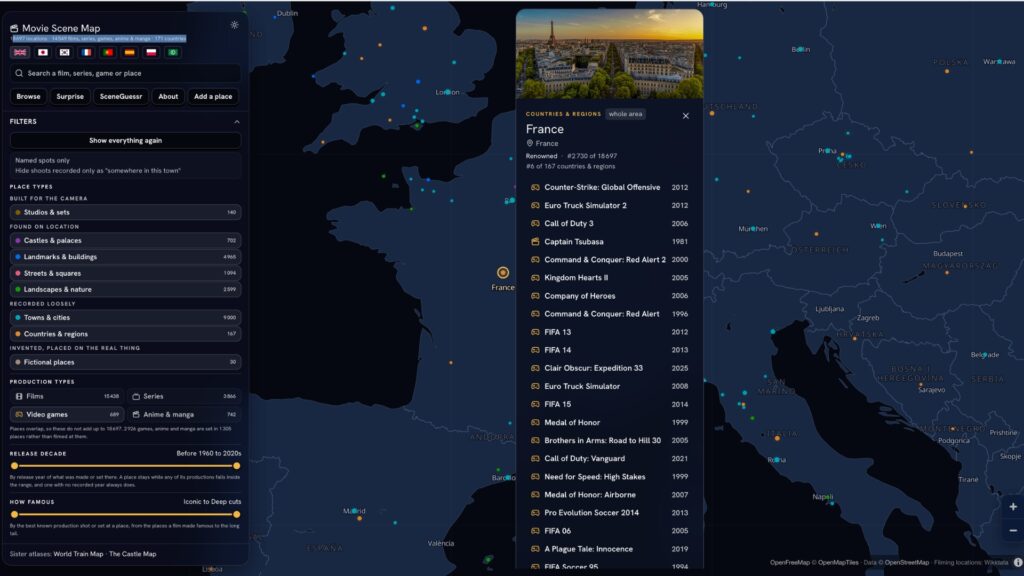Switch language with the South Korean flag
The image size is (1024, 576).
(65, 52)
